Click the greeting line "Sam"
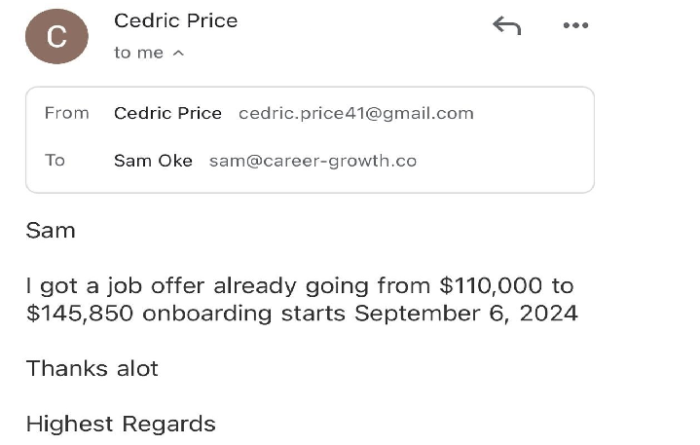Image resolution: width=700 pixels, height=445 pixels. click(x=50, y=231)
